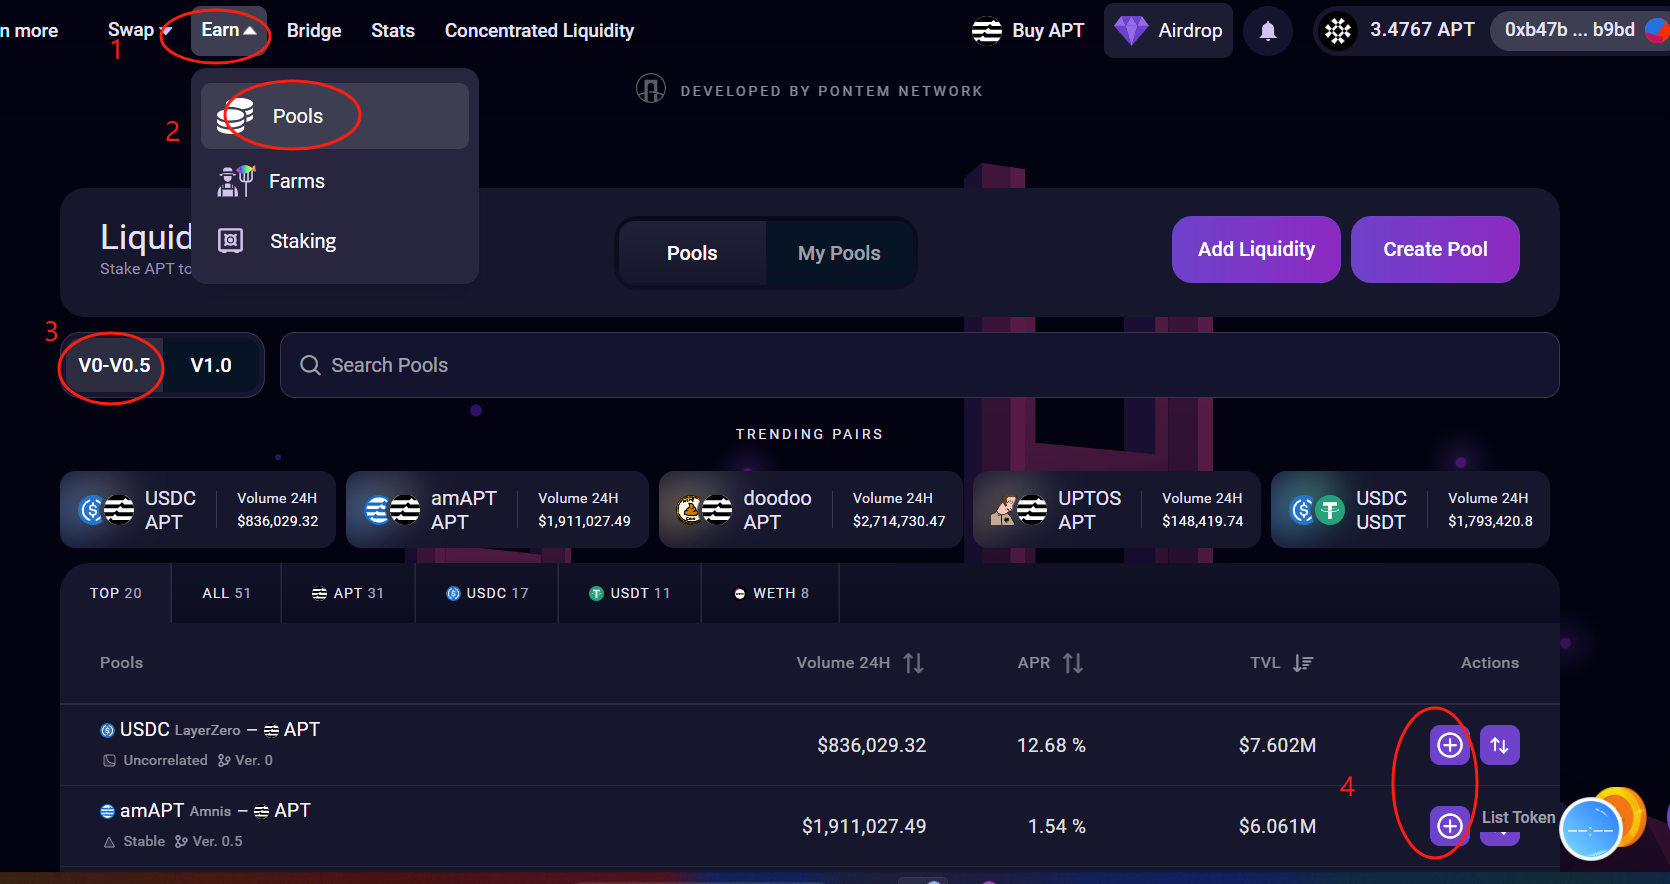Go to Concentrated Liquidity
This screenshot has width=1670, height=884.
[539, 31]
